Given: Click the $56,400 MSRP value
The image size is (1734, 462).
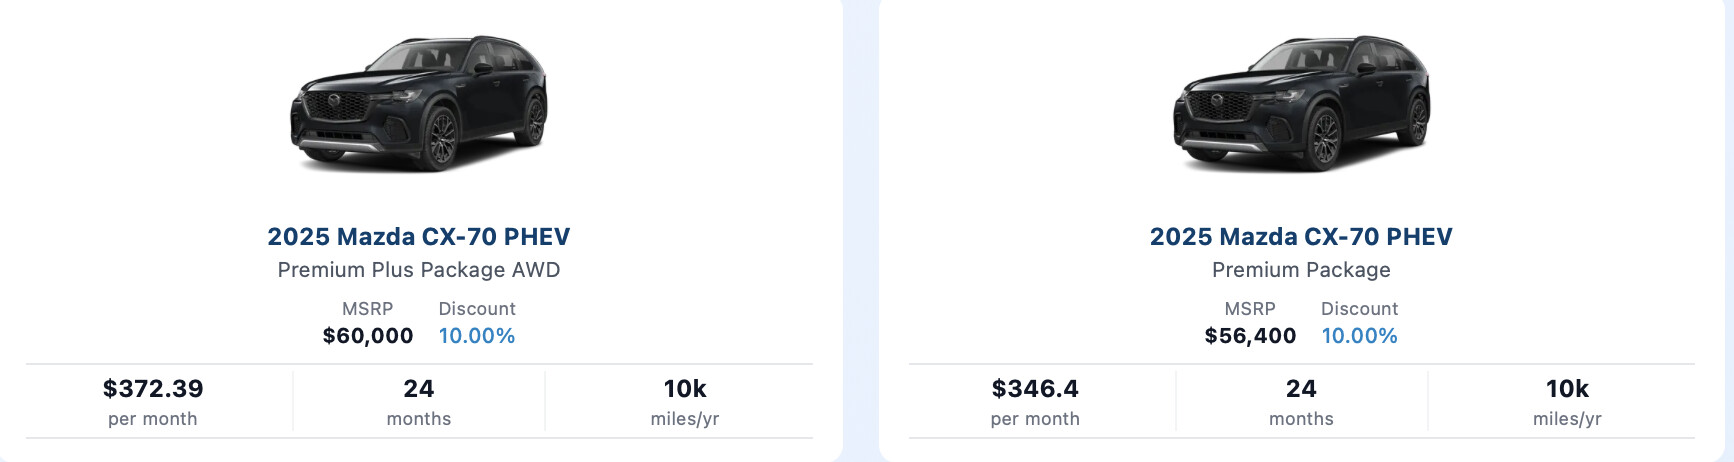Looking at the screenshot, I should tap(1250, 336).
